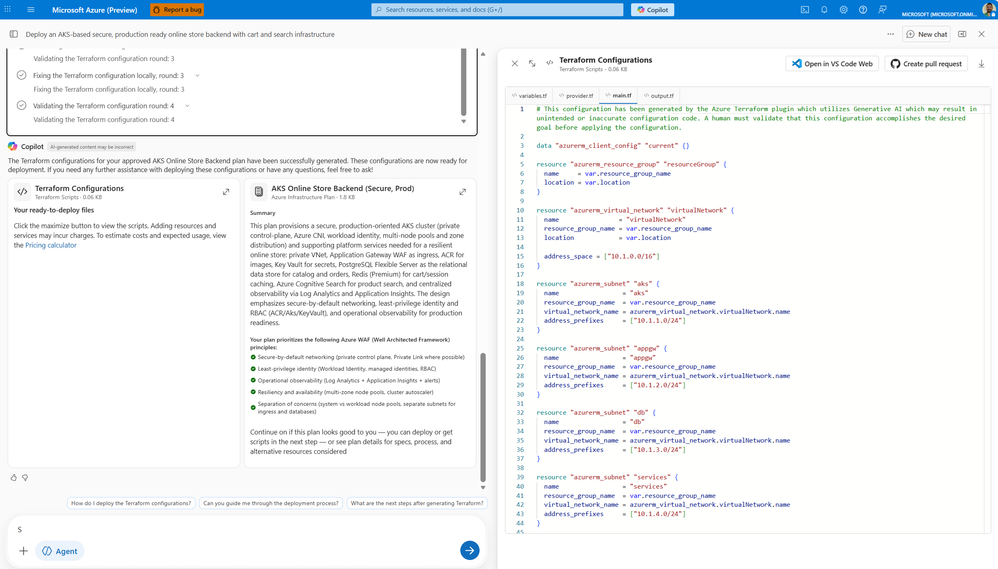The image size is (998, 569).
Task: Choose 'What are the next steps after generating Terraform?' suggestion
Action: (417, 503)
